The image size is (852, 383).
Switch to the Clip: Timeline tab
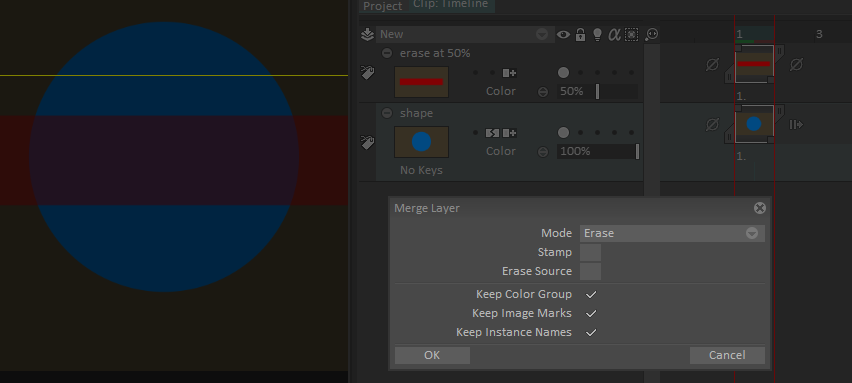click(x=450, y=5)
